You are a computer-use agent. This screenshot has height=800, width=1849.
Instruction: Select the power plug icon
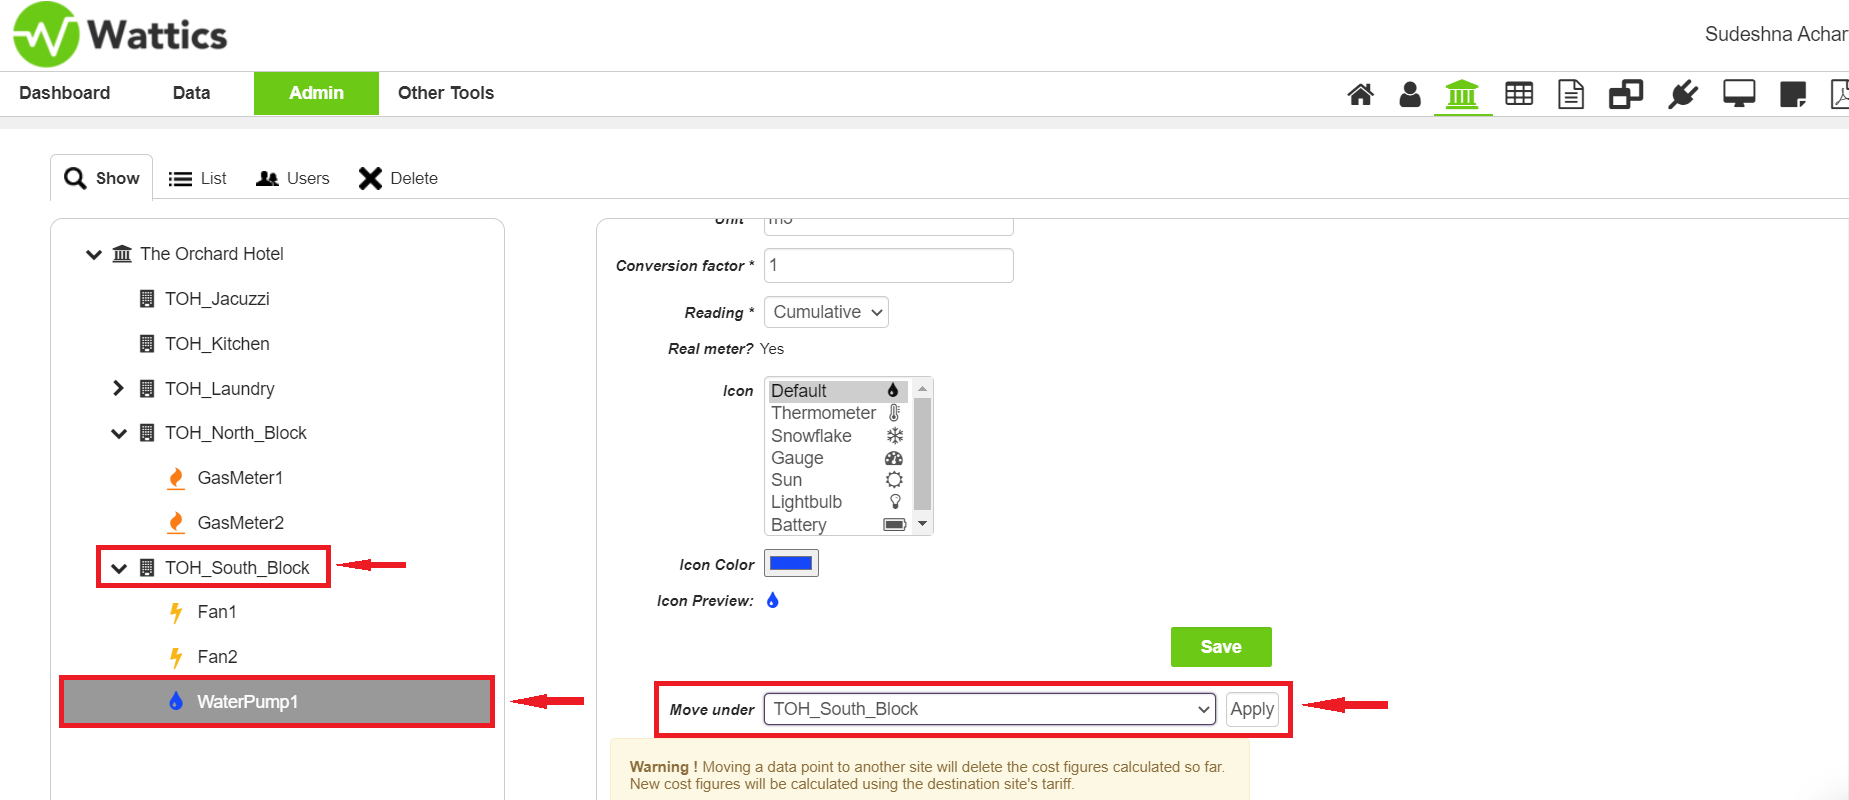pos(1683,94)
